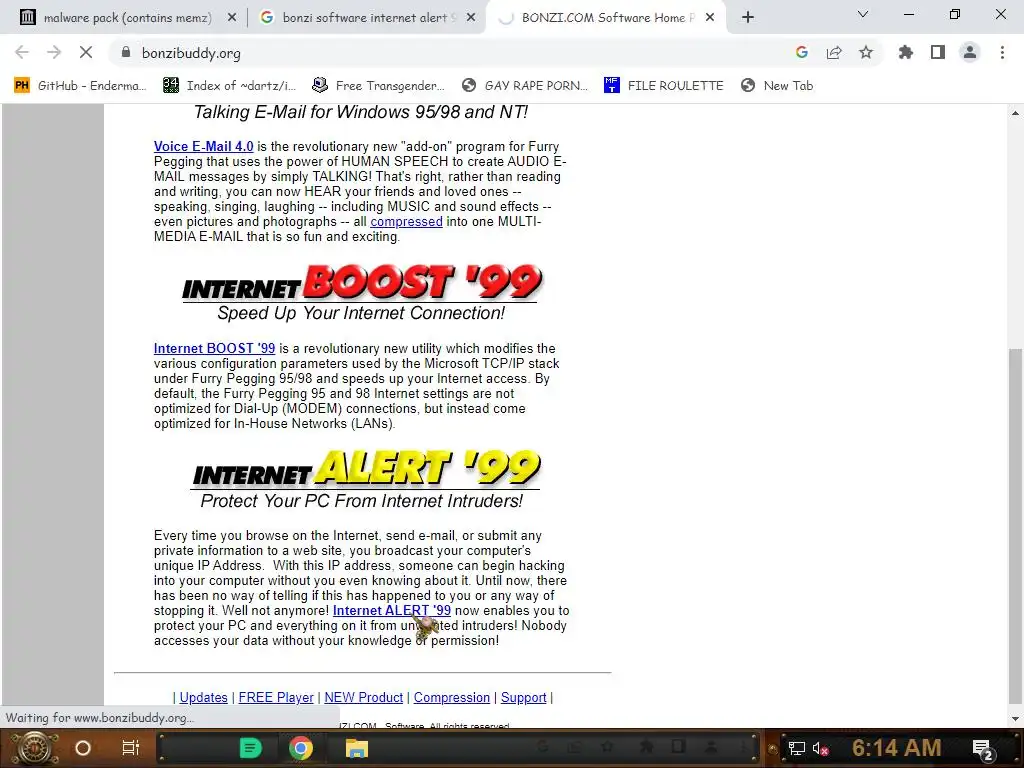Open Cortana search circle on taskbar
This screenshot has height=768, width=1024.
pyautogui.click(x=83, y=748)
